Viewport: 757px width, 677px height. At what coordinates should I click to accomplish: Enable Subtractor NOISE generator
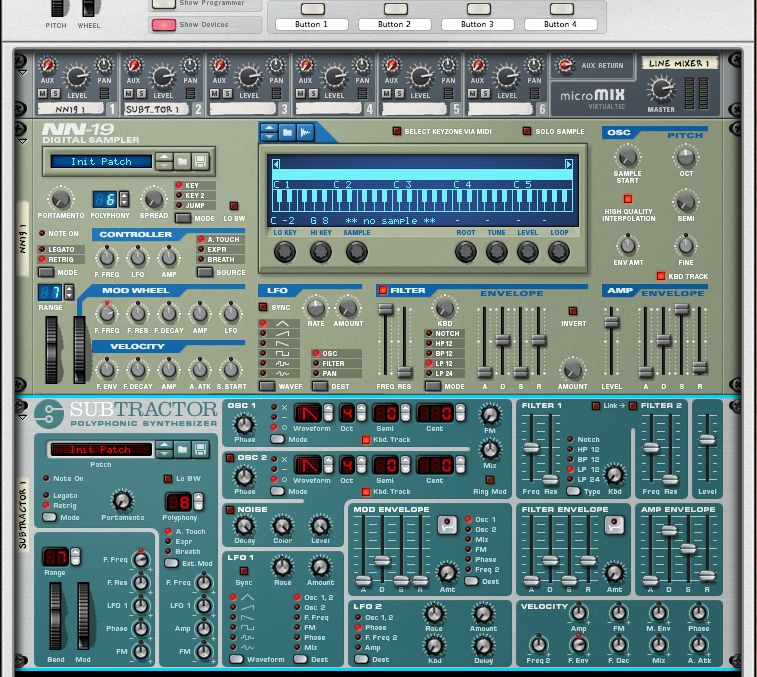(230, 509)
